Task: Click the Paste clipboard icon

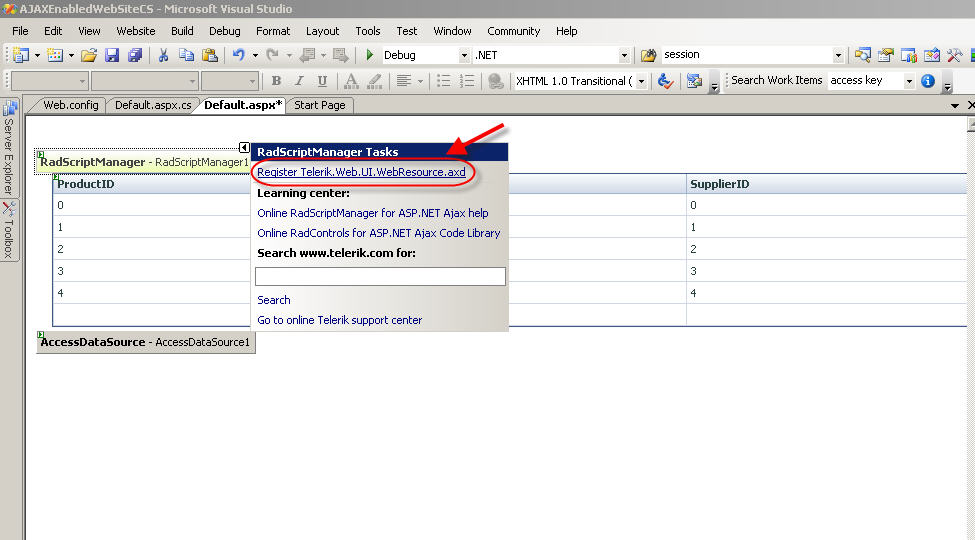Action: click(210, 55)
